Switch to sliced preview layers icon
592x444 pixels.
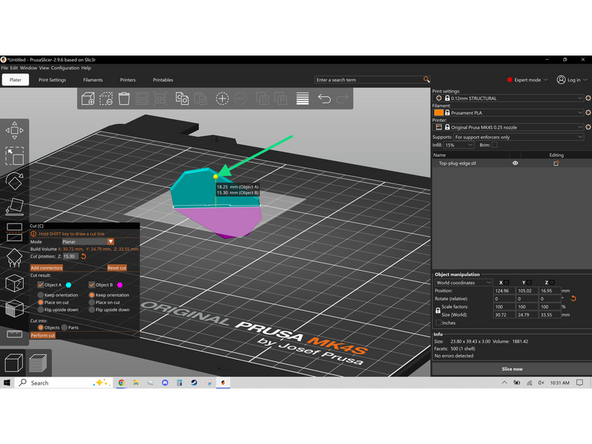[38, 363]
